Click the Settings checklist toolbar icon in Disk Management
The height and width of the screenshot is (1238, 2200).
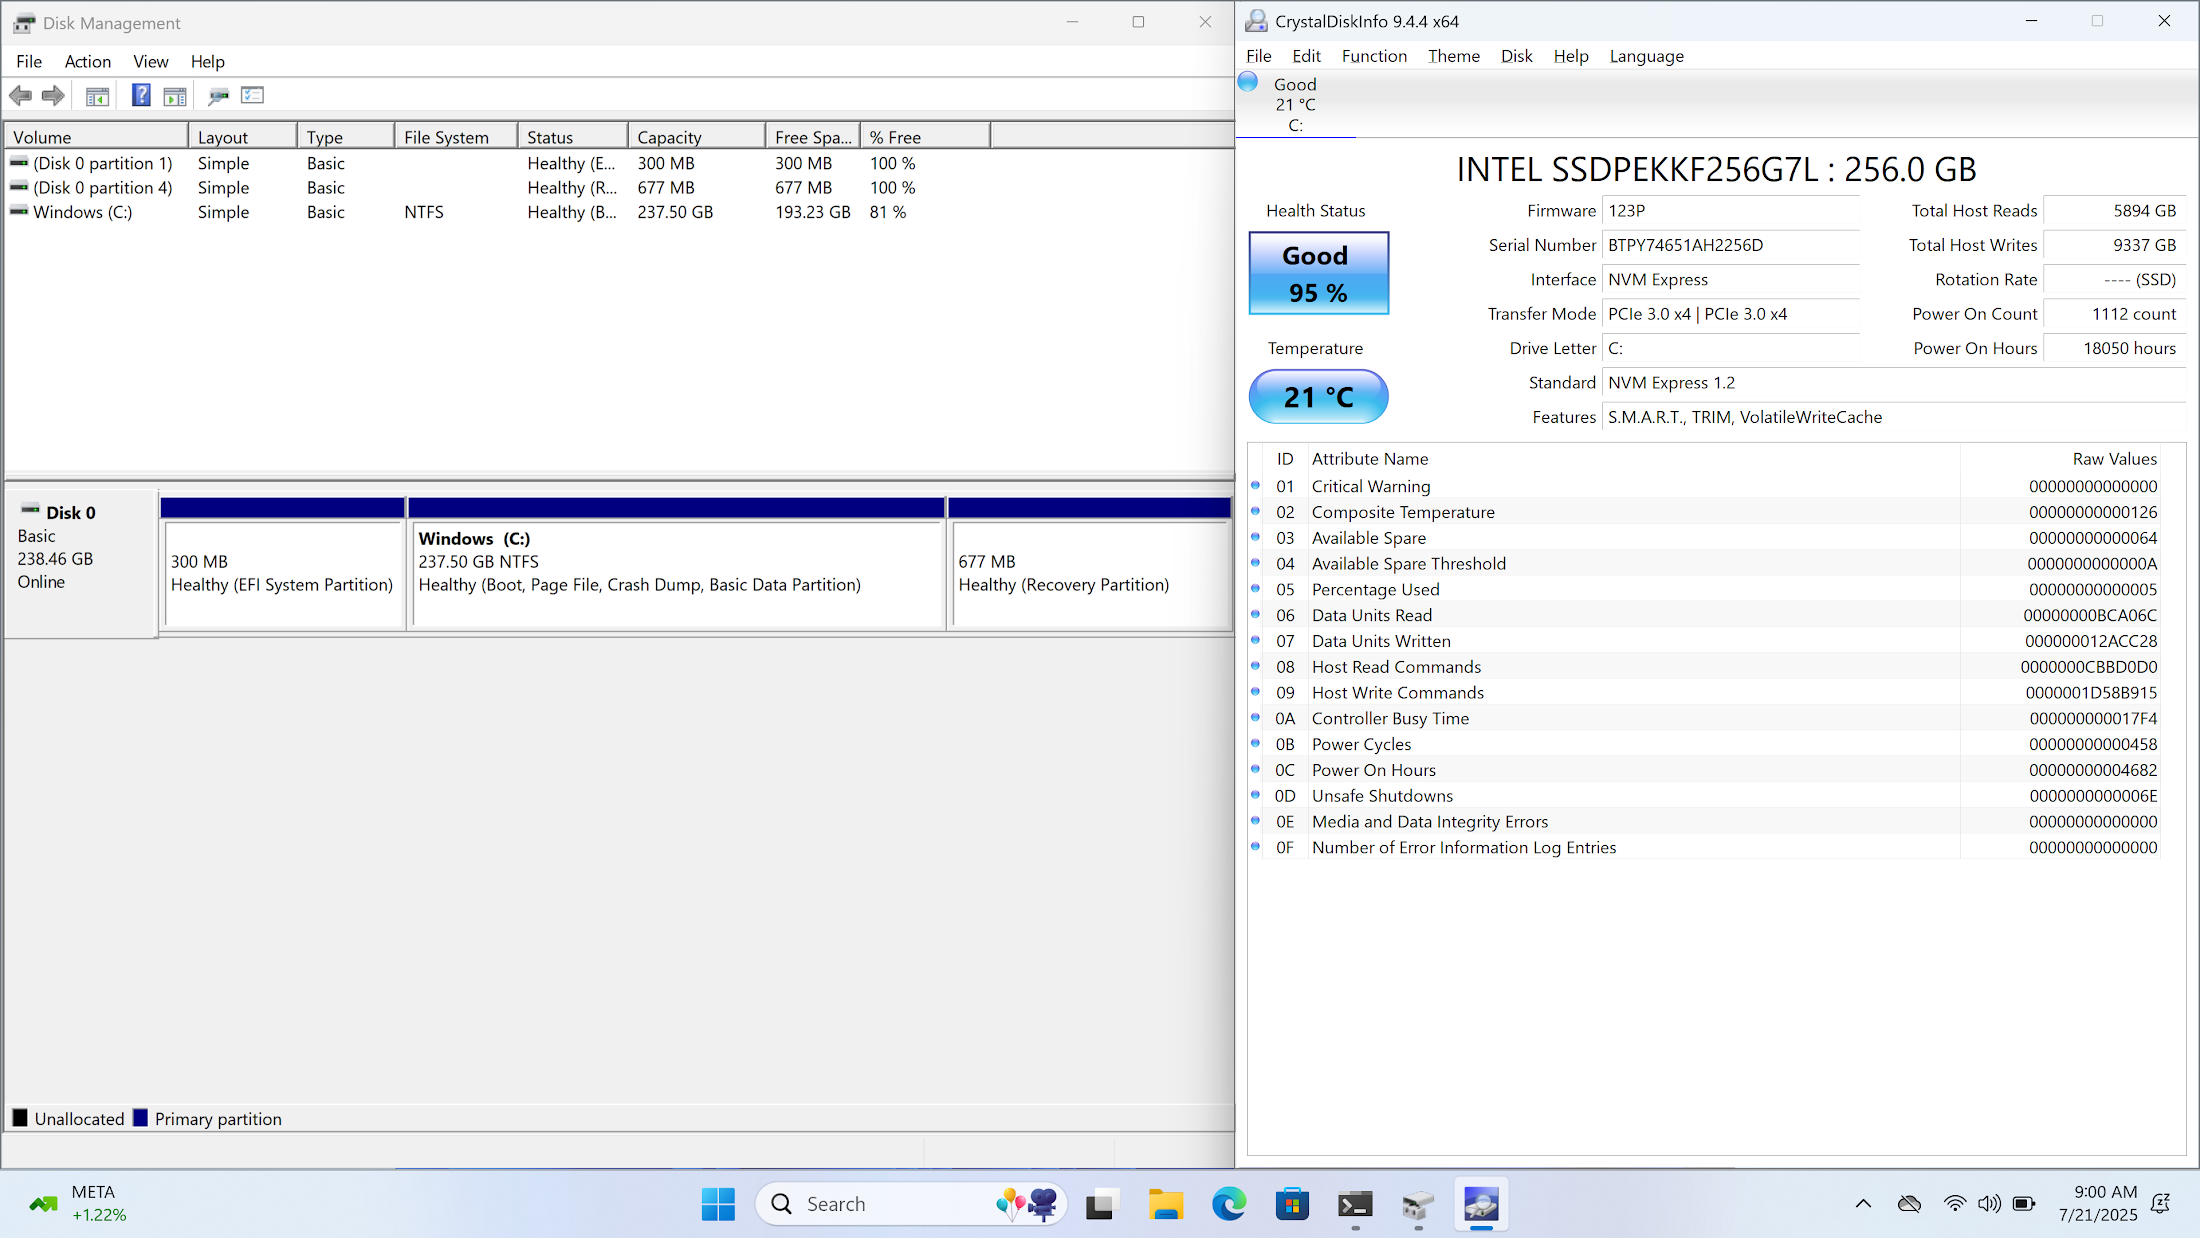[x=252, y=95]
